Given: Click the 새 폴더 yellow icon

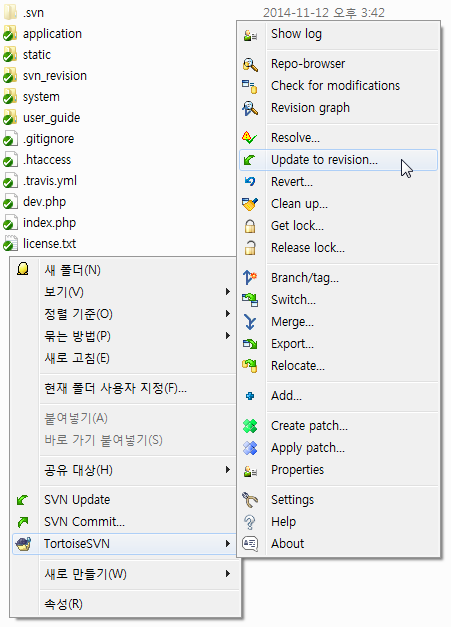Looking at the screenshot, I should point(23,270).
